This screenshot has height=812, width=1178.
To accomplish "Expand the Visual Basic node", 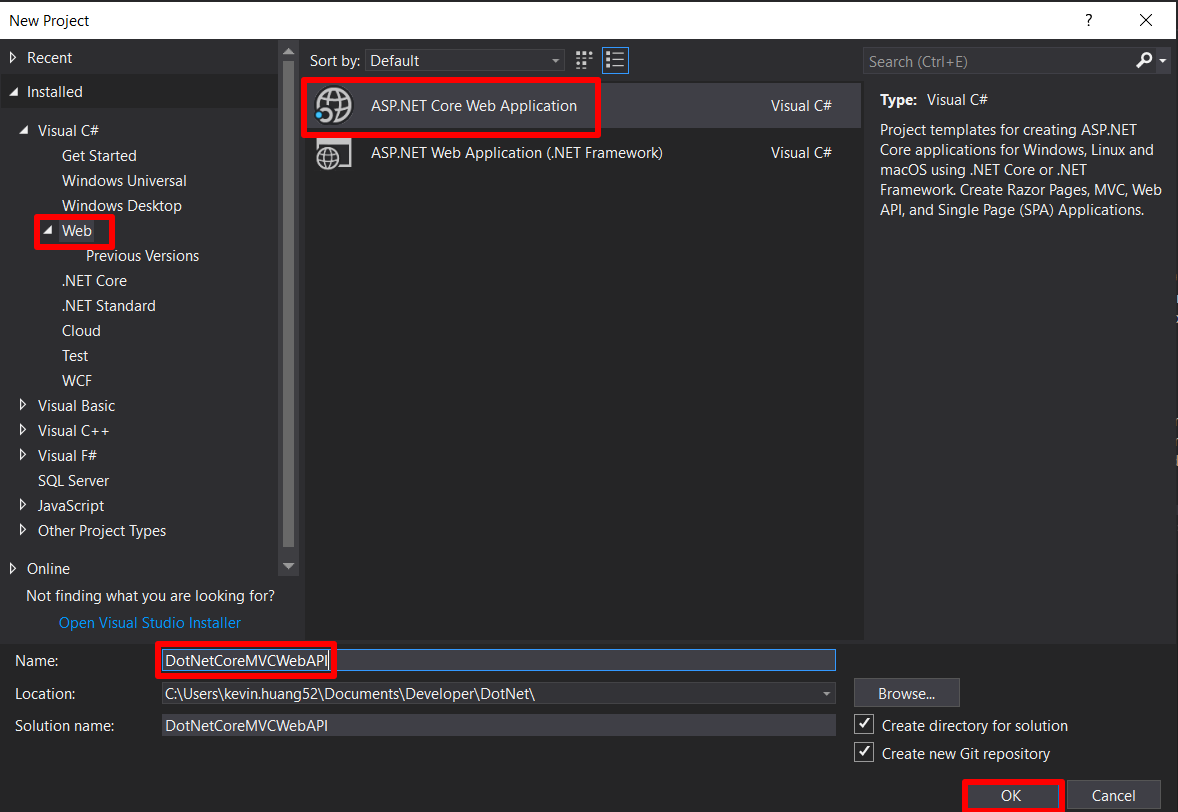I will click(24, 405).
